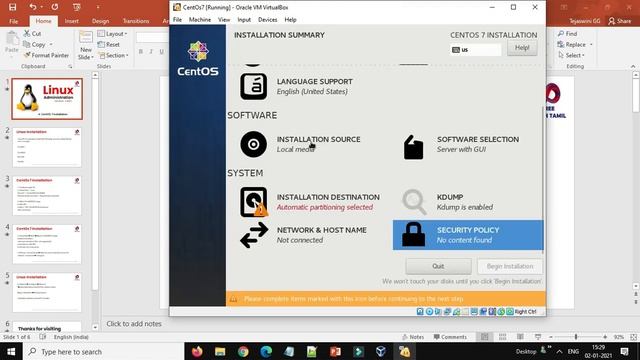Screen dimensions: 640x360
Task: Toggle the Comments pane in PowerPoint
Action: [x=450, y=337]
